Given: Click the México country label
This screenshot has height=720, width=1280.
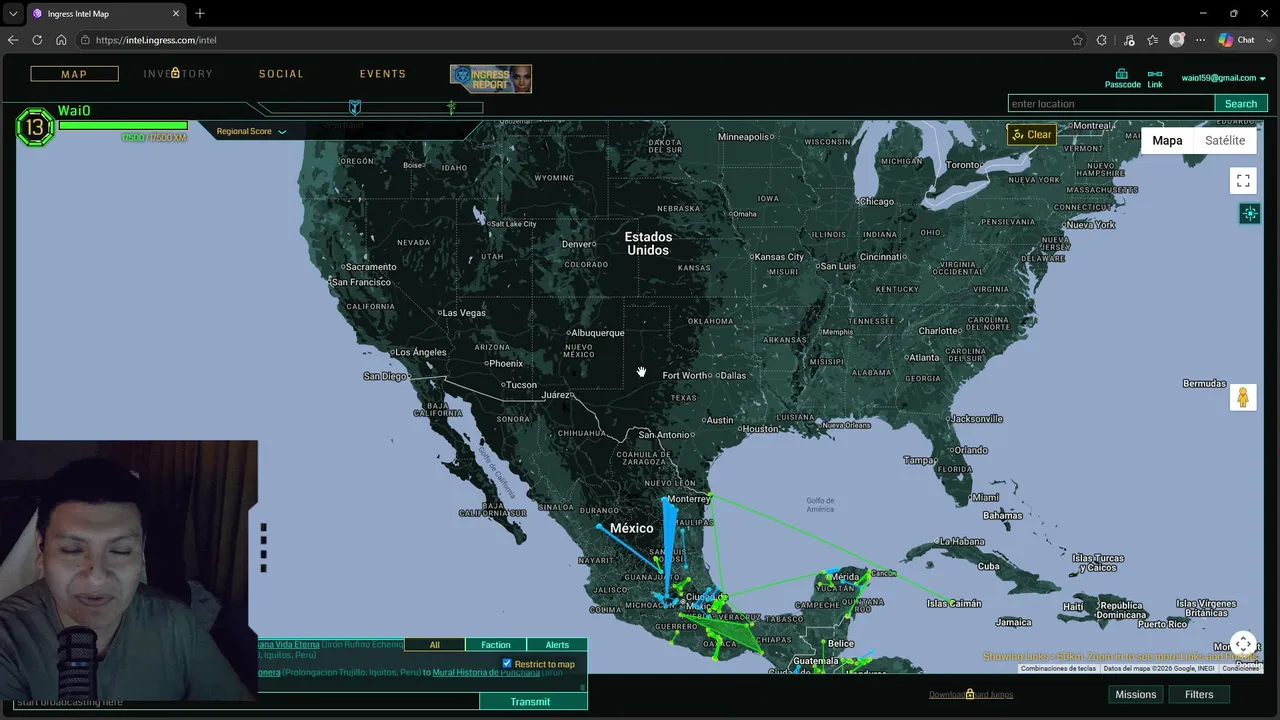Looking at the screenshot, I should pos(631,528).
